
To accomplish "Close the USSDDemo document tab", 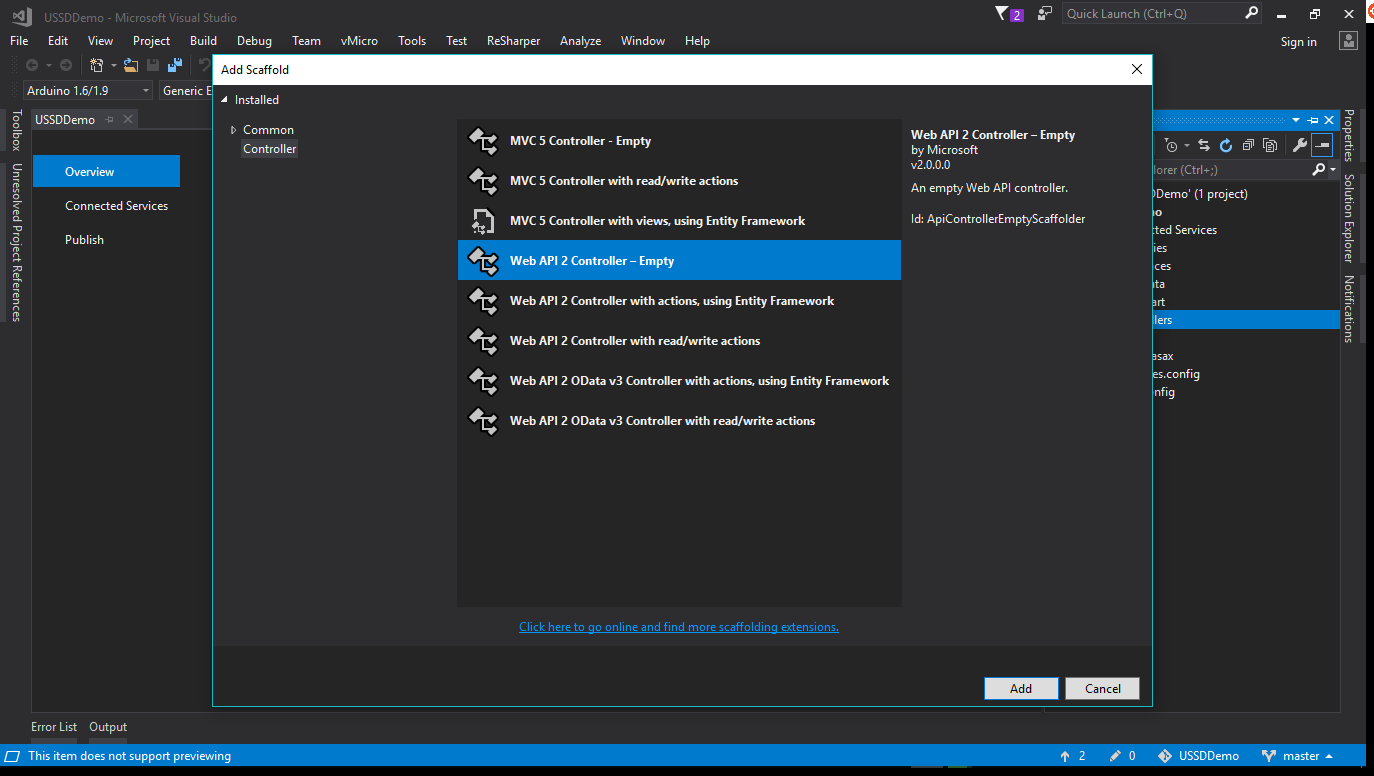I will pos(127,119).
